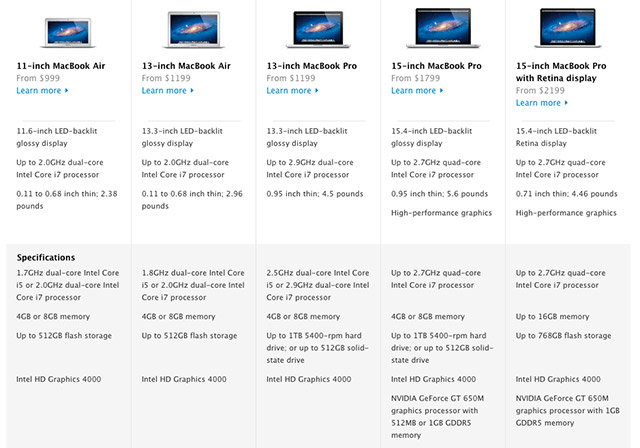Click the From $2199 price text

(540, 90)
